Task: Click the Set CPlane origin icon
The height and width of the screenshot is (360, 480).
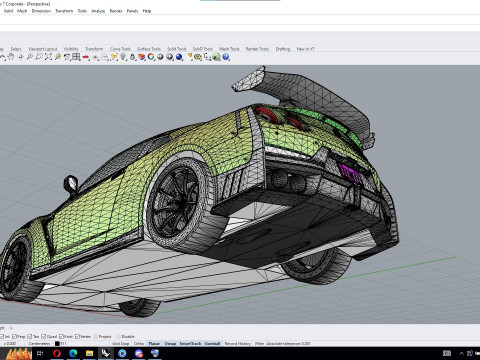Action: 96,57
